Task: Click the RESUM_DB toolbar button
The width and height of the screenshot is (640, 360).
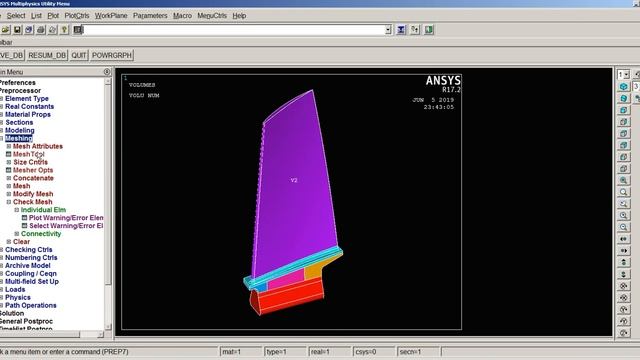Action: pyautogui.click(x=47, y=56)
